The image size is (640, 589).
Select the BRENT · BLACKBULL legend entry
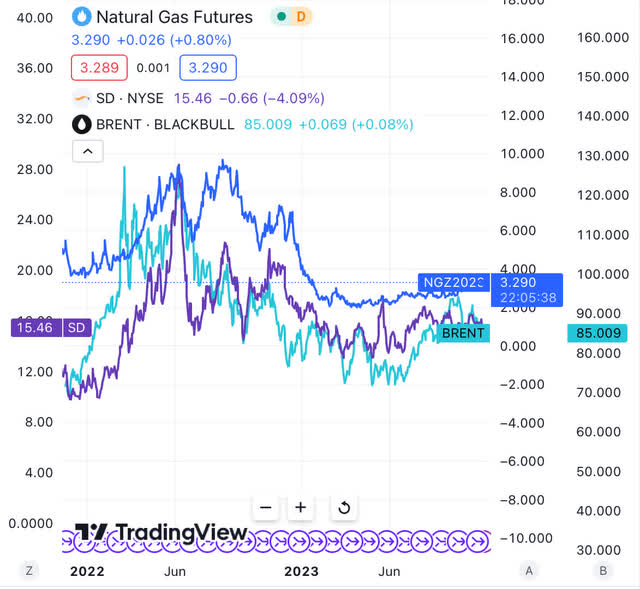click(165, 124)
